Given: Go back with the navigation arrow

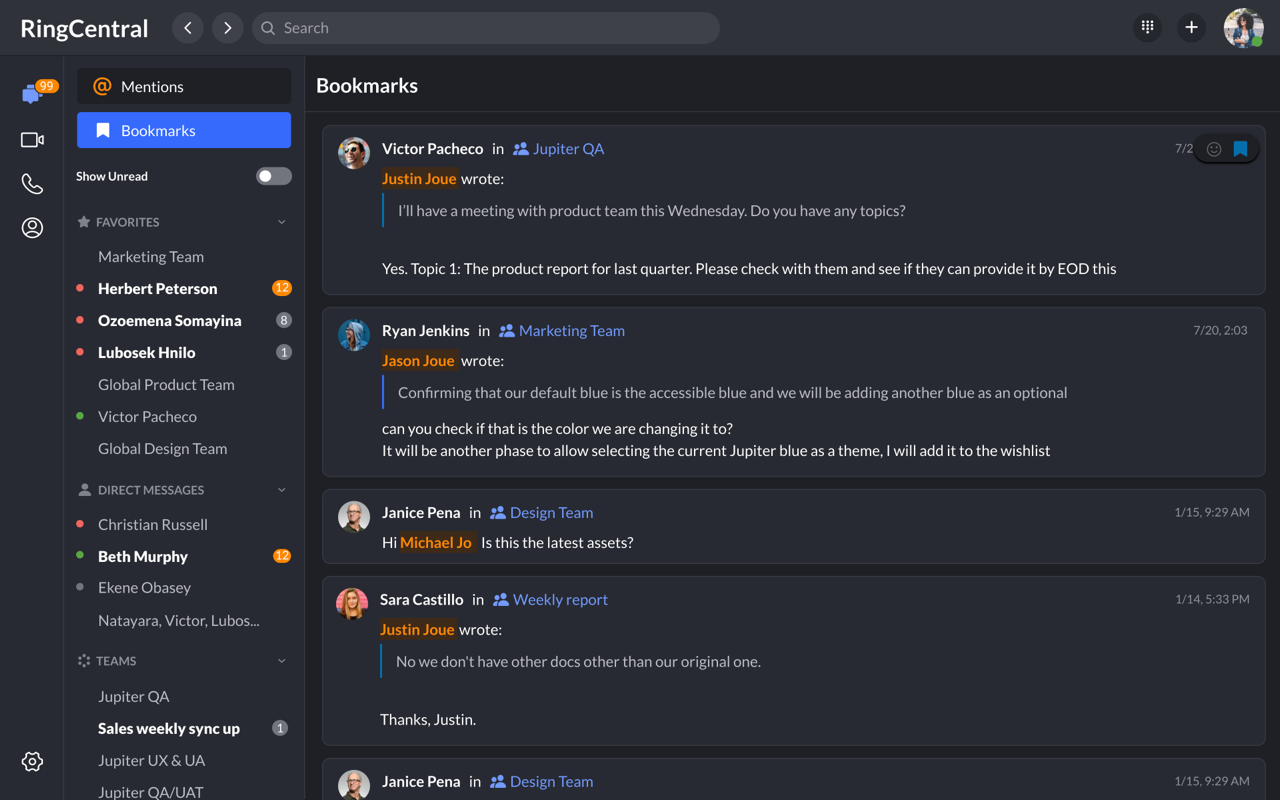Looking at the screenshot, I should pos(188,28).
